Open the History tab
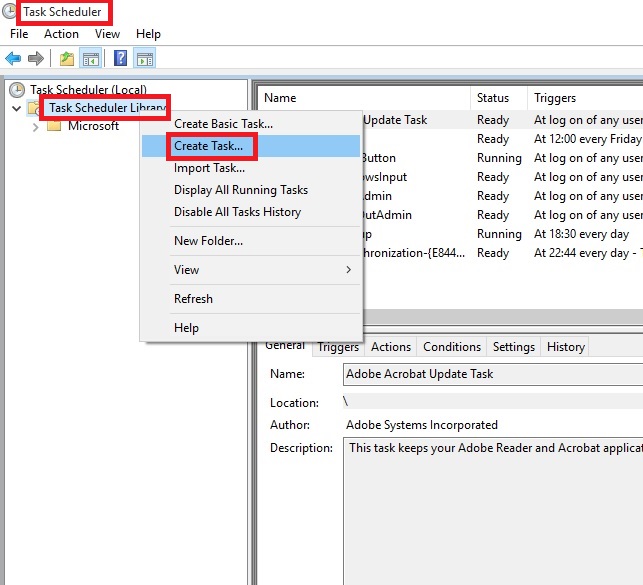643x585 pixels. (565, 347)
